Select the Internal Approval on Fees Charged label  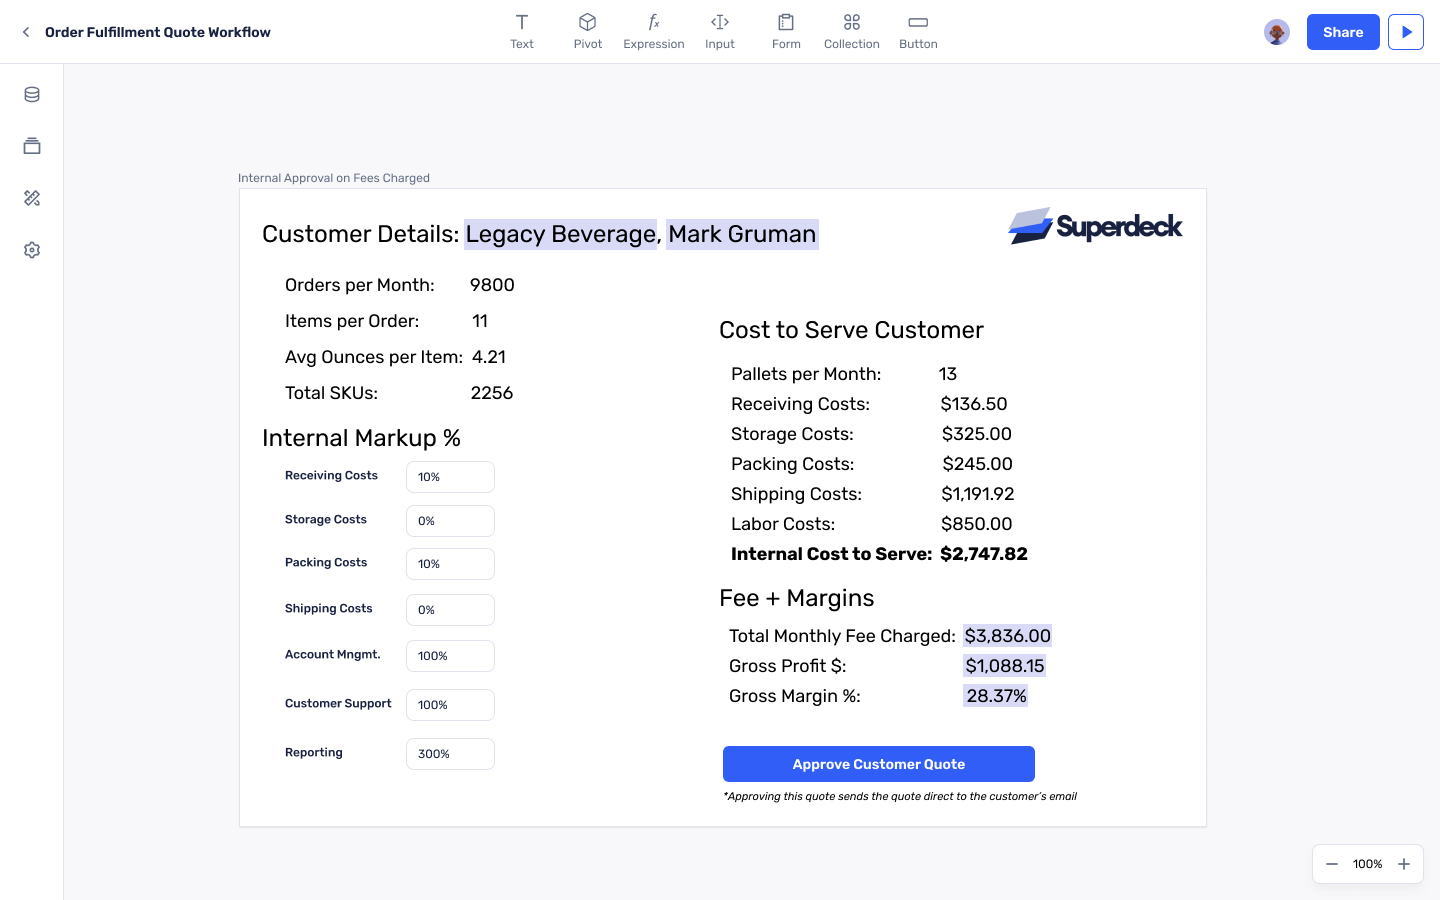pyautogui.click(x=334, y=178)
